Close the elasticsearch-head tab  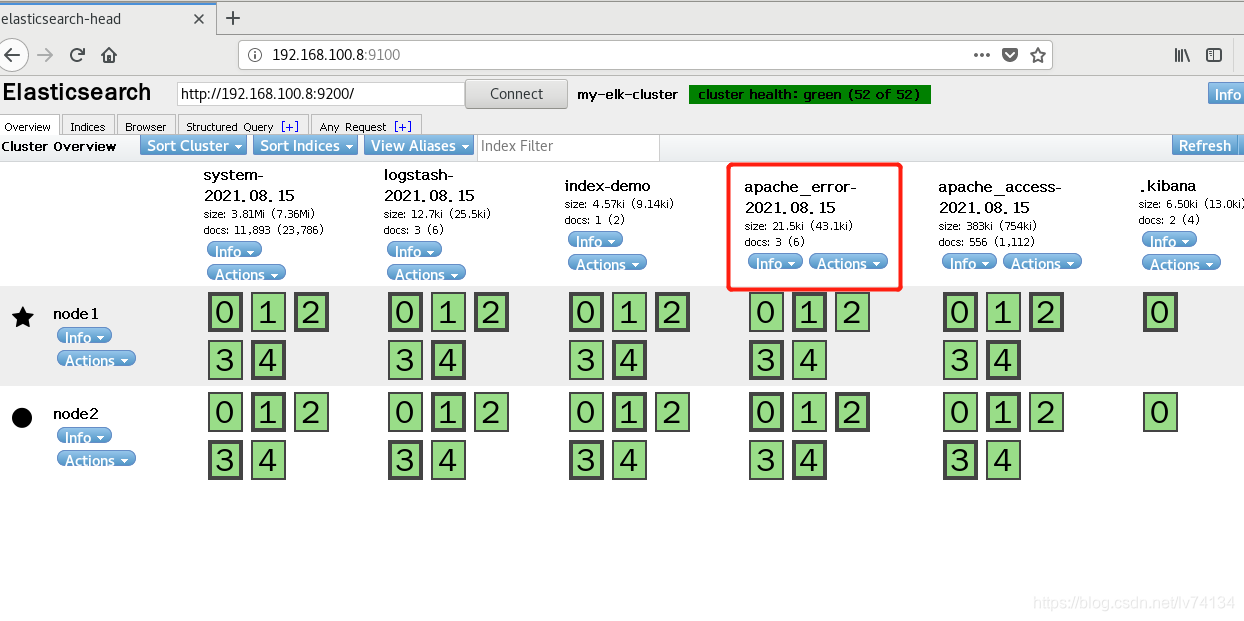coord(200,18)
